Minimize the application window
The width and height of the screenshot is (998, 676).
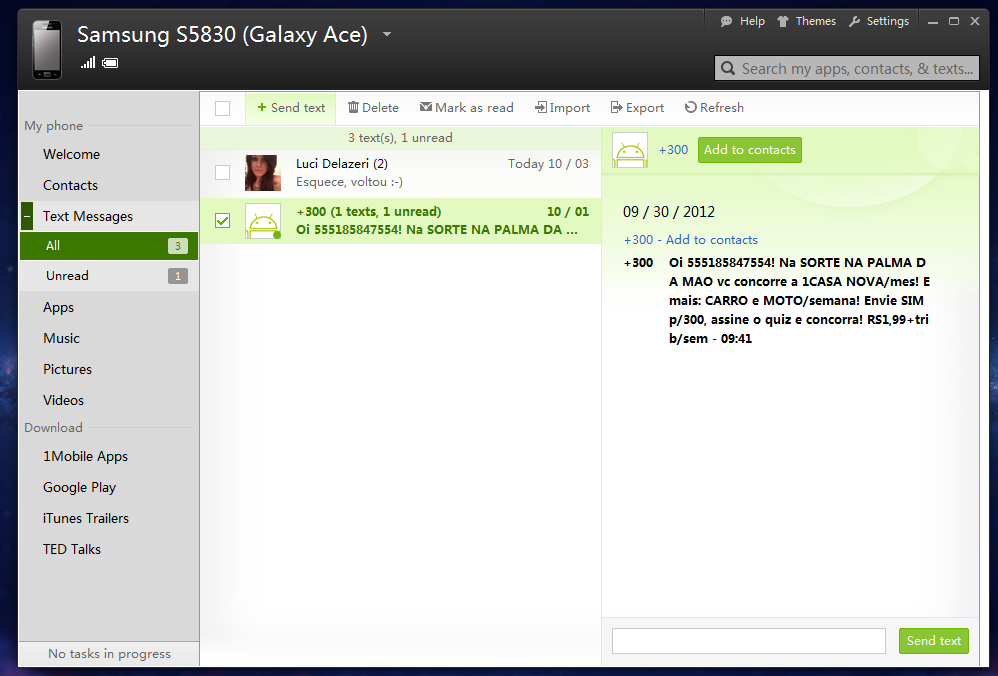point(932,22)
